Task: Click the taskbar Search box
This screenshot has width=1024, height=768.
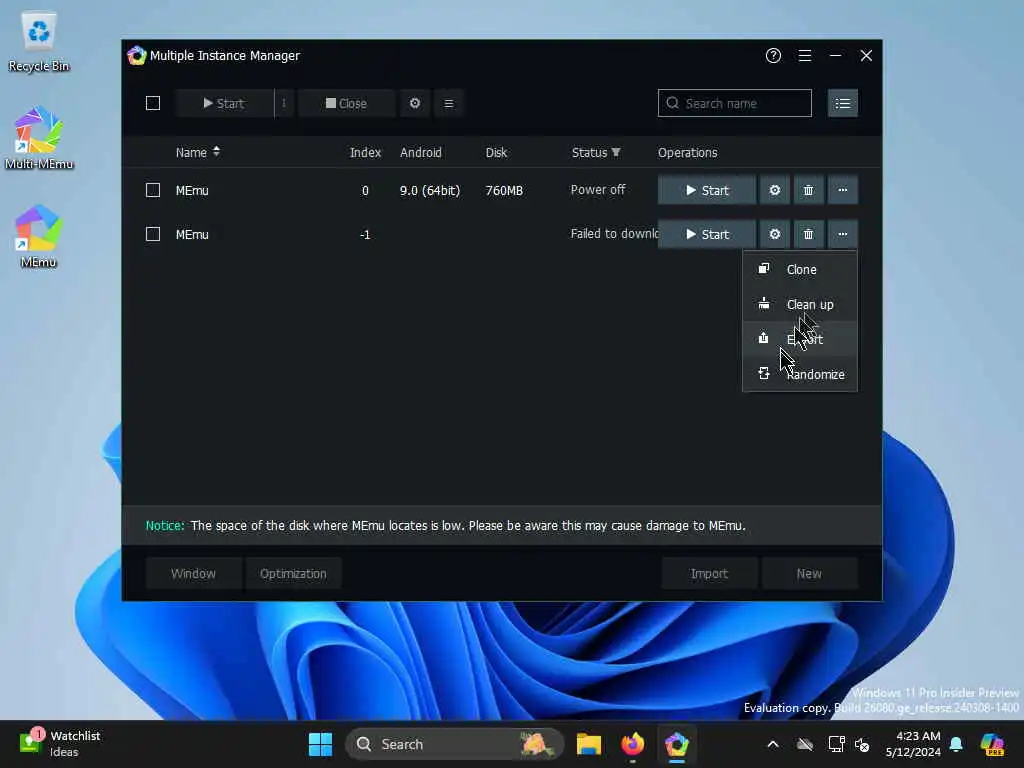Action: click(x=455, y=744)
